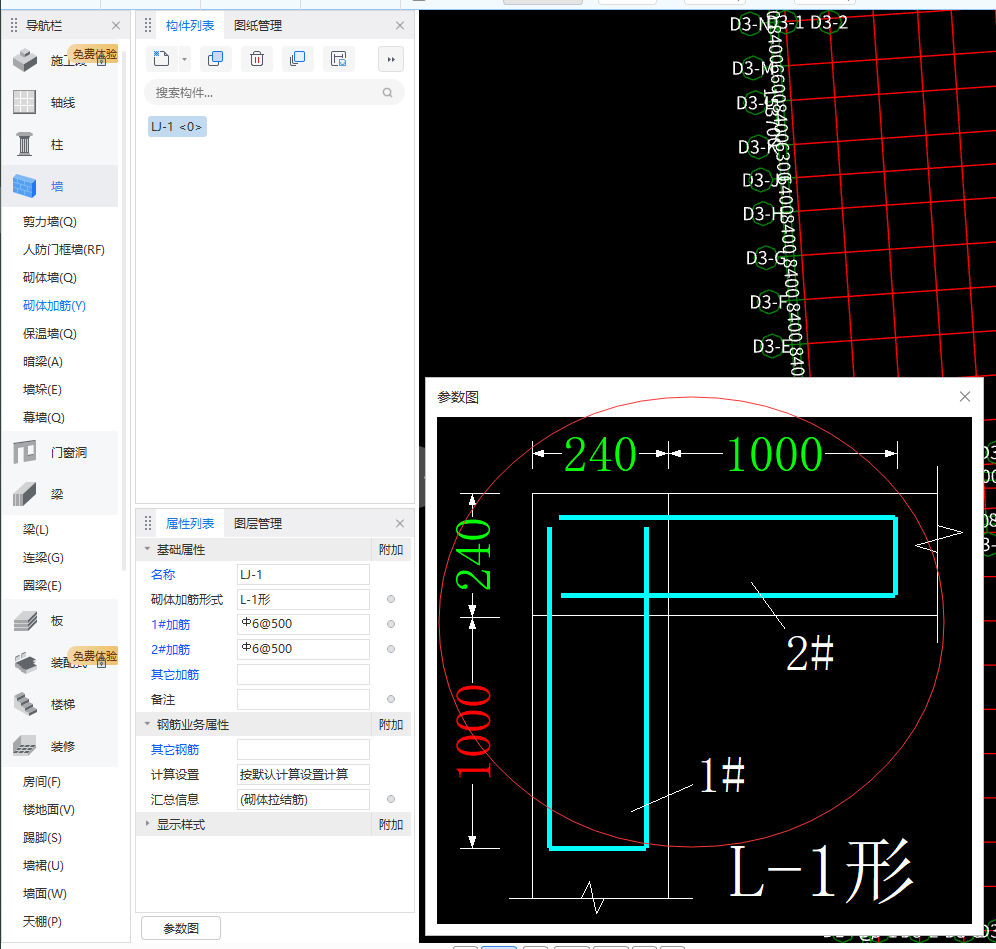This screenshot has width=996, height=949.
Task: Close the 导航栏 navigation panel
Action: [116, 25]
